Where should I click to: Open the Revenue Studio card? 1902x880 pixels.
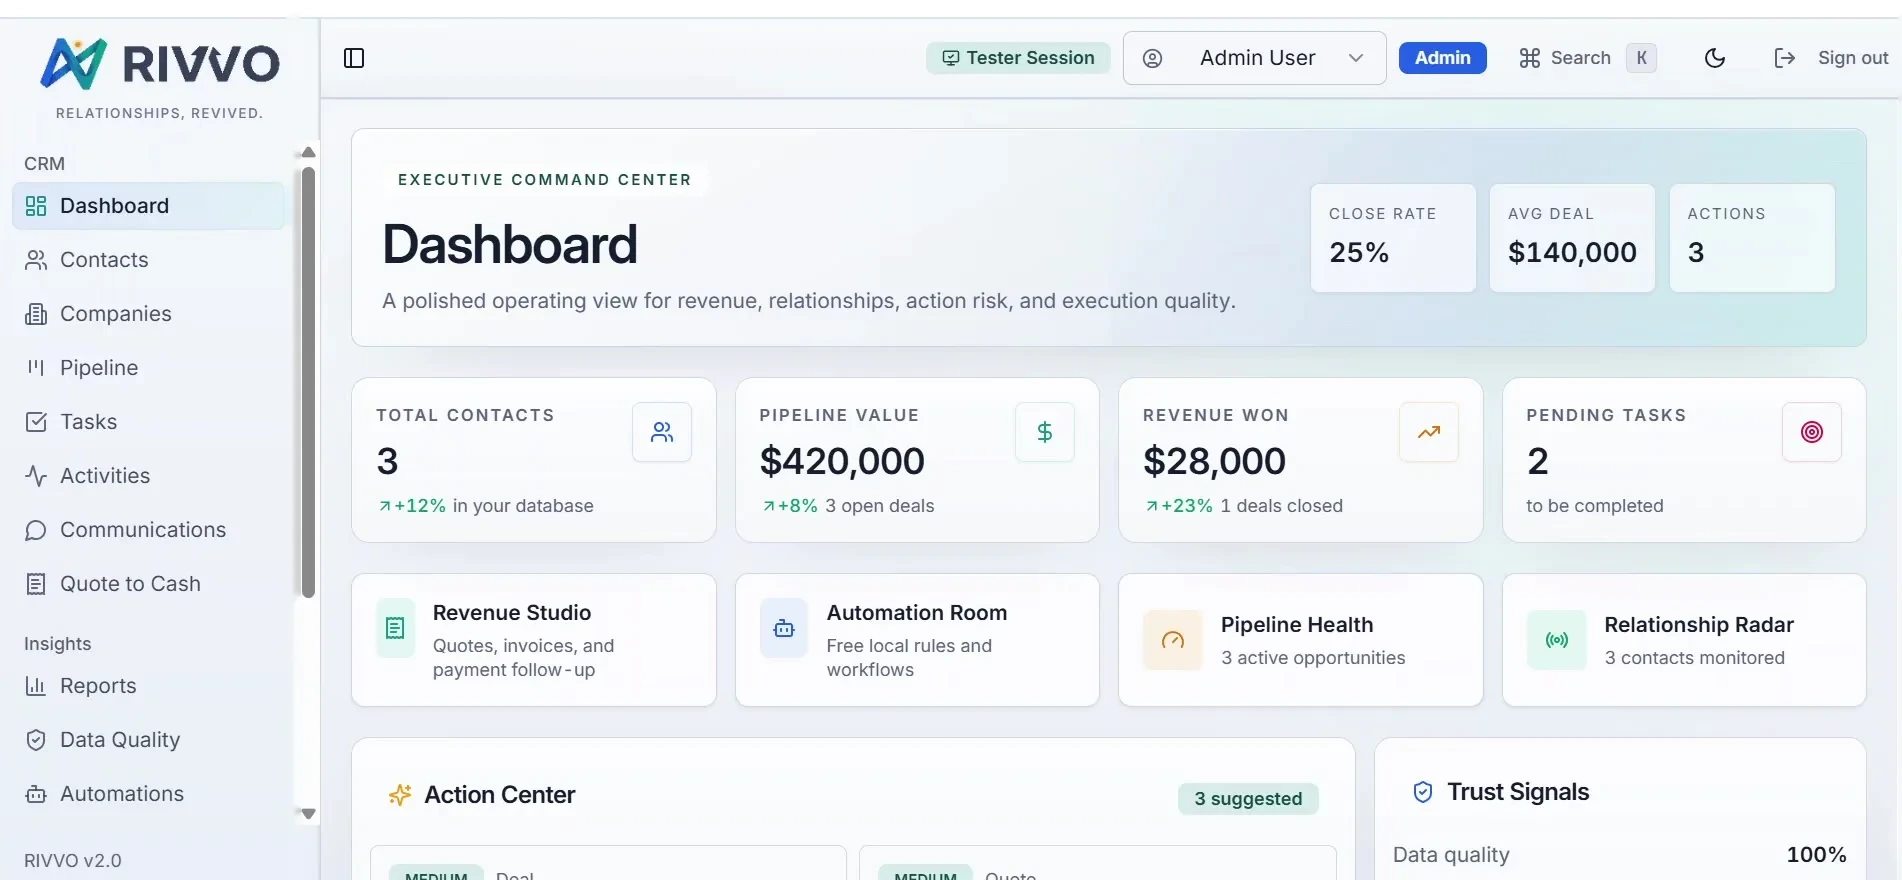(534, 640)
